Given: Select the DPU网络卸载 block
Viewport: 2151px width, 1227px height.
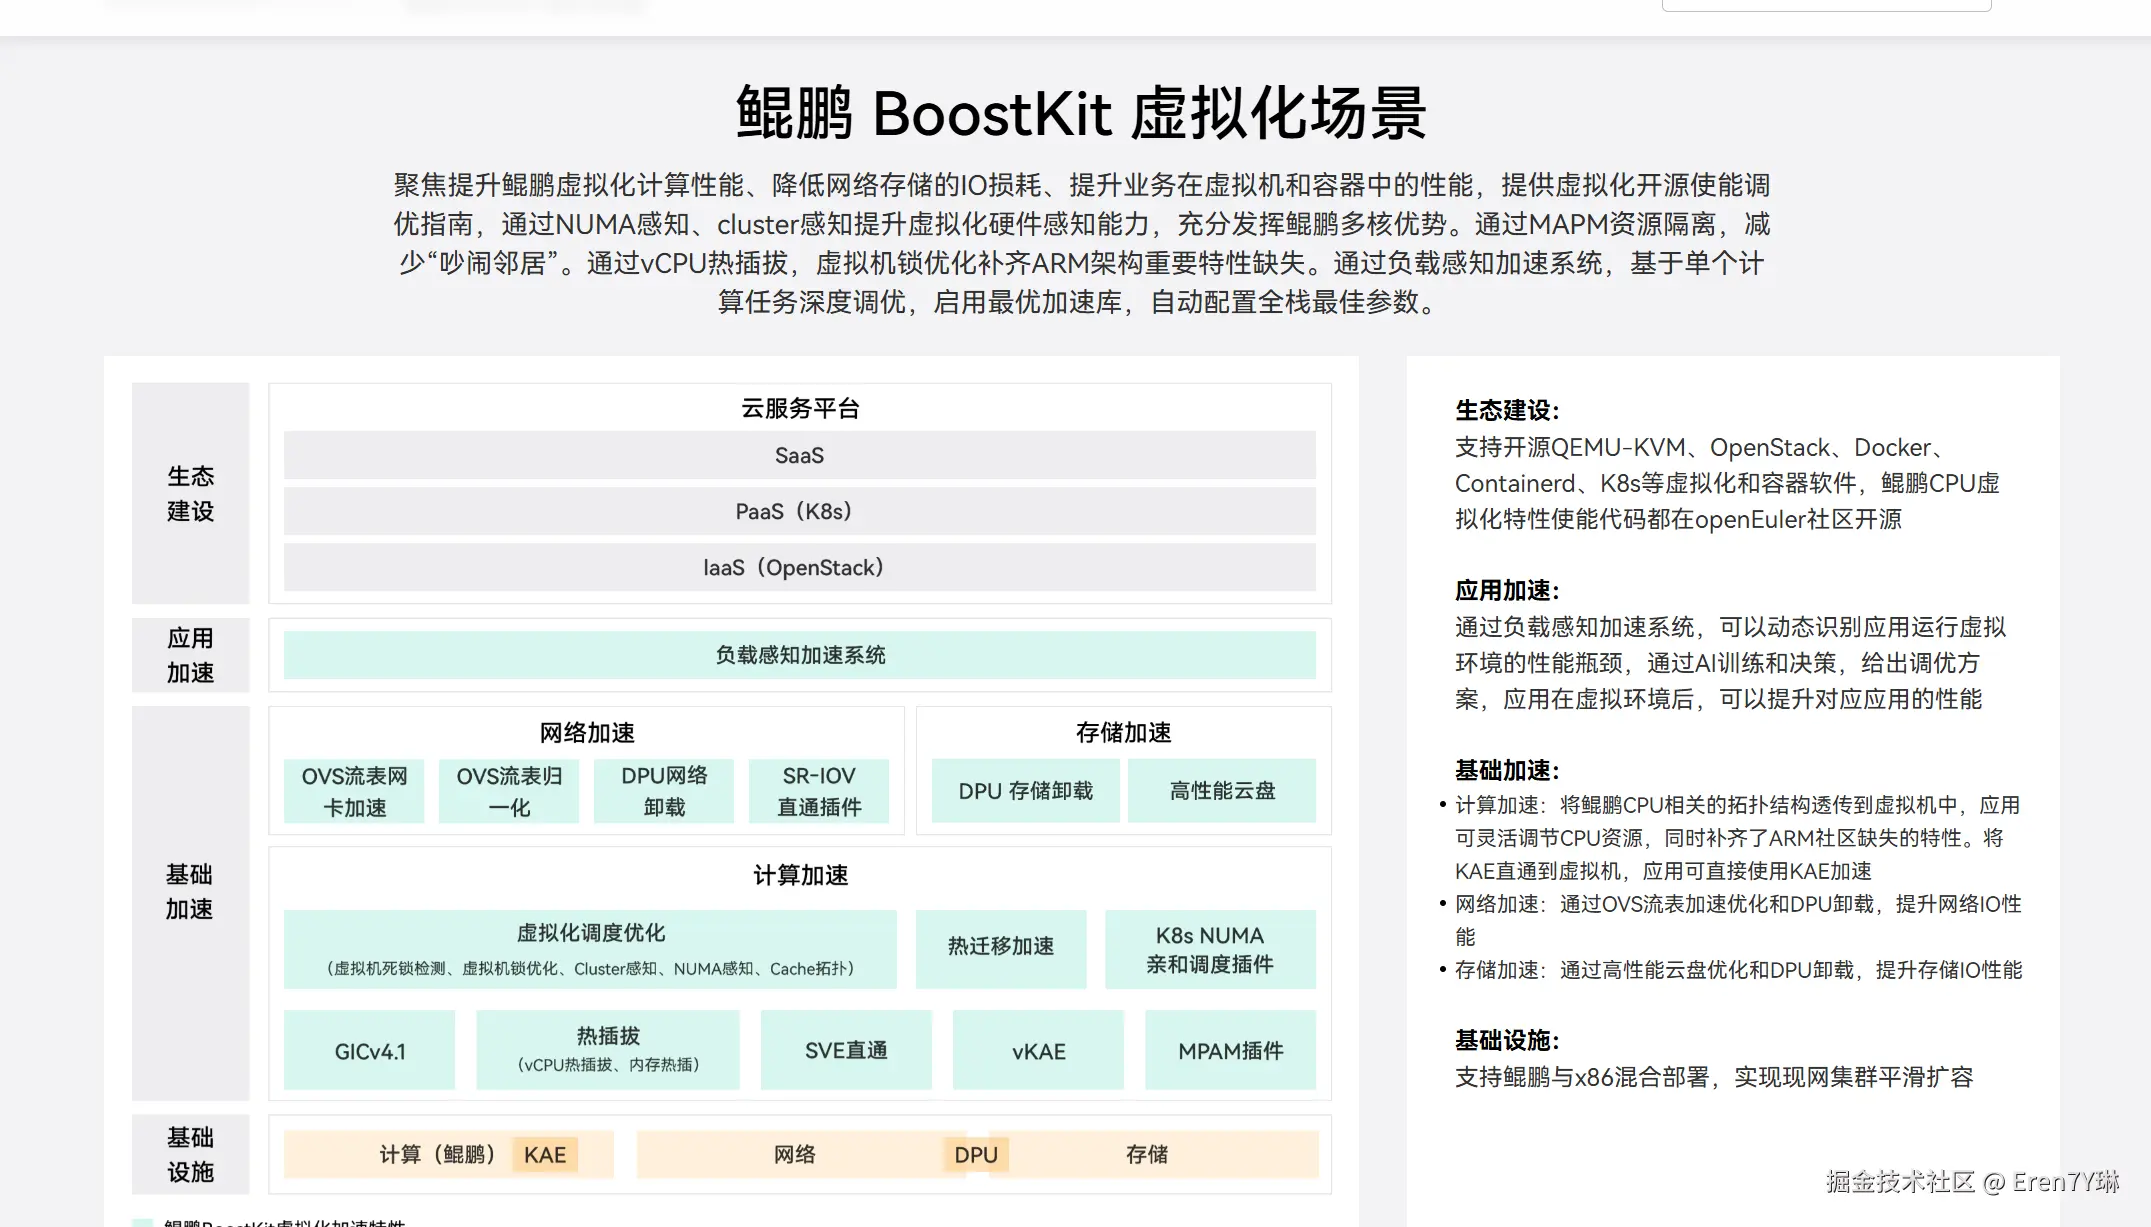Looking at the screenshot, I should [x=664, y=791].
